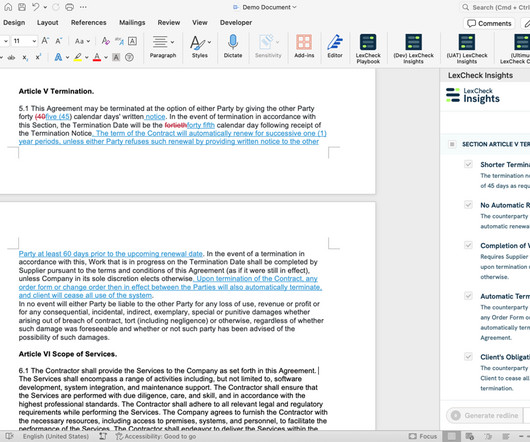Screen dimensions: 530x442
Task: Open the Add-ins gallery
Action: pos(304,46)
